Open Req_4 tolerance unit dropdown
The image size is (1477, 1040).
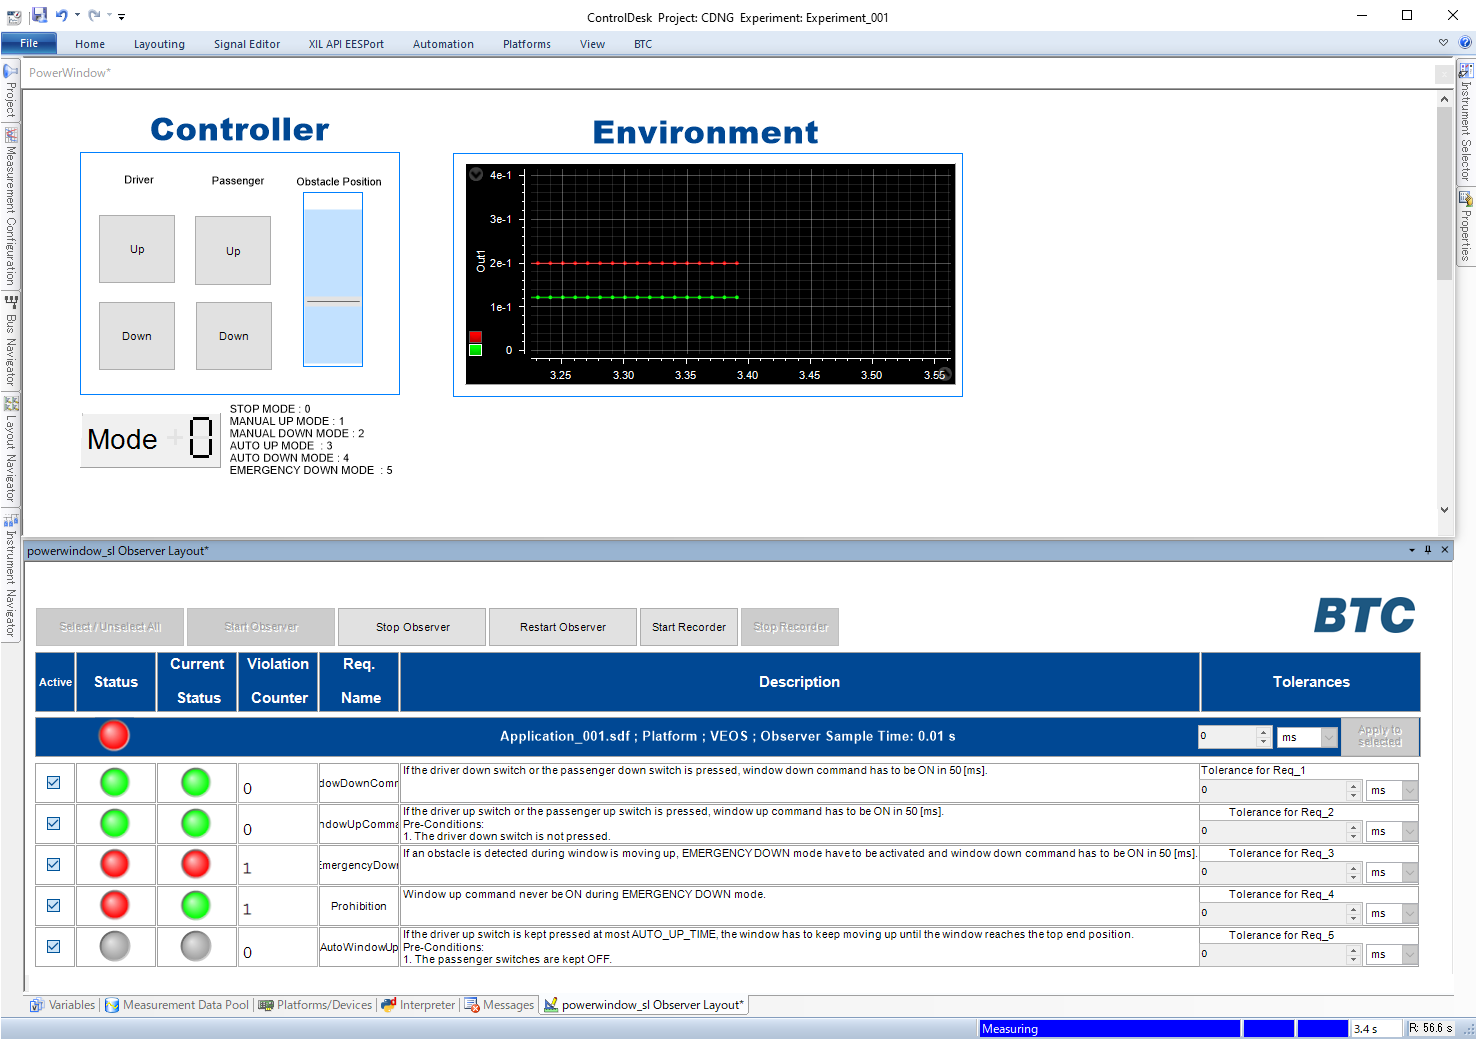[1410, 914]
